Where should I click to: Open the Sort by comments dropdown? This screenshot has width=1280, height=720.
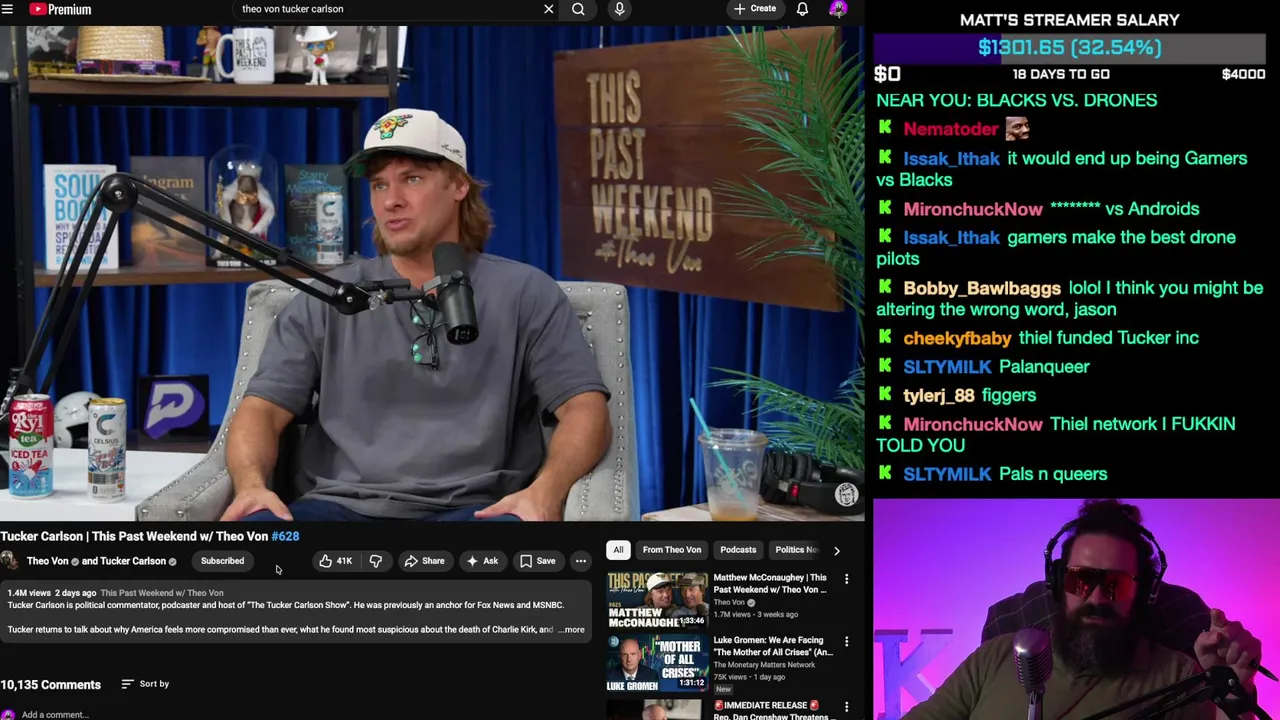[x=145, y=684]
